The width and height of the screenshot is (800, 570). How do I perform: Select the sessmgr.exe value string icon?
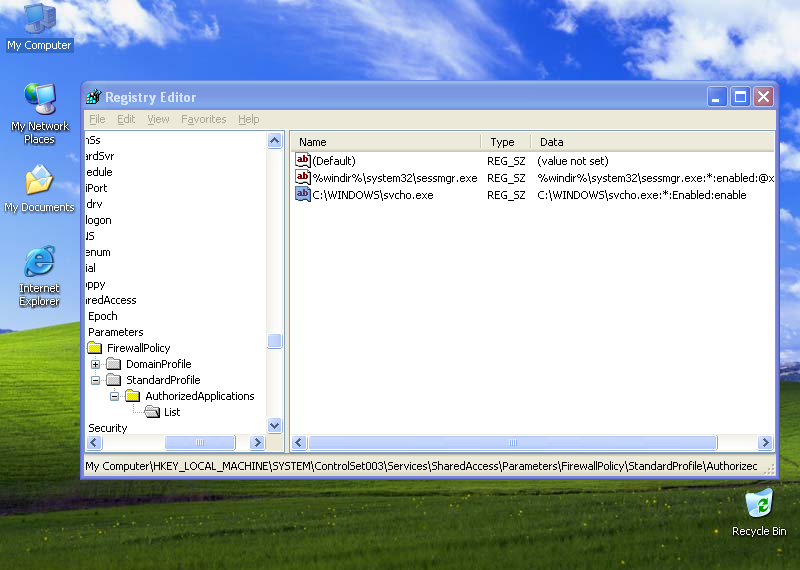(303, 178)
